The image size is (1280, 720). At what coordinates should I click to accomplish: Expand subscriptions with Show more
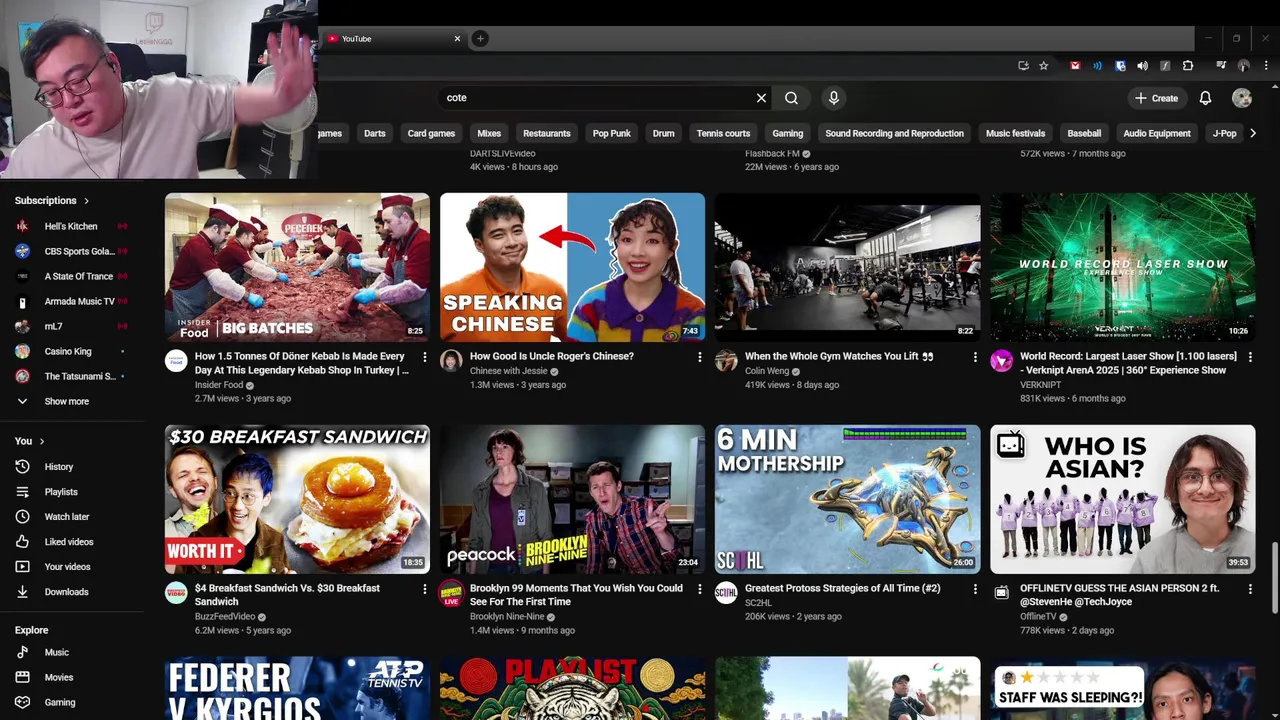(x=72, y=401)
